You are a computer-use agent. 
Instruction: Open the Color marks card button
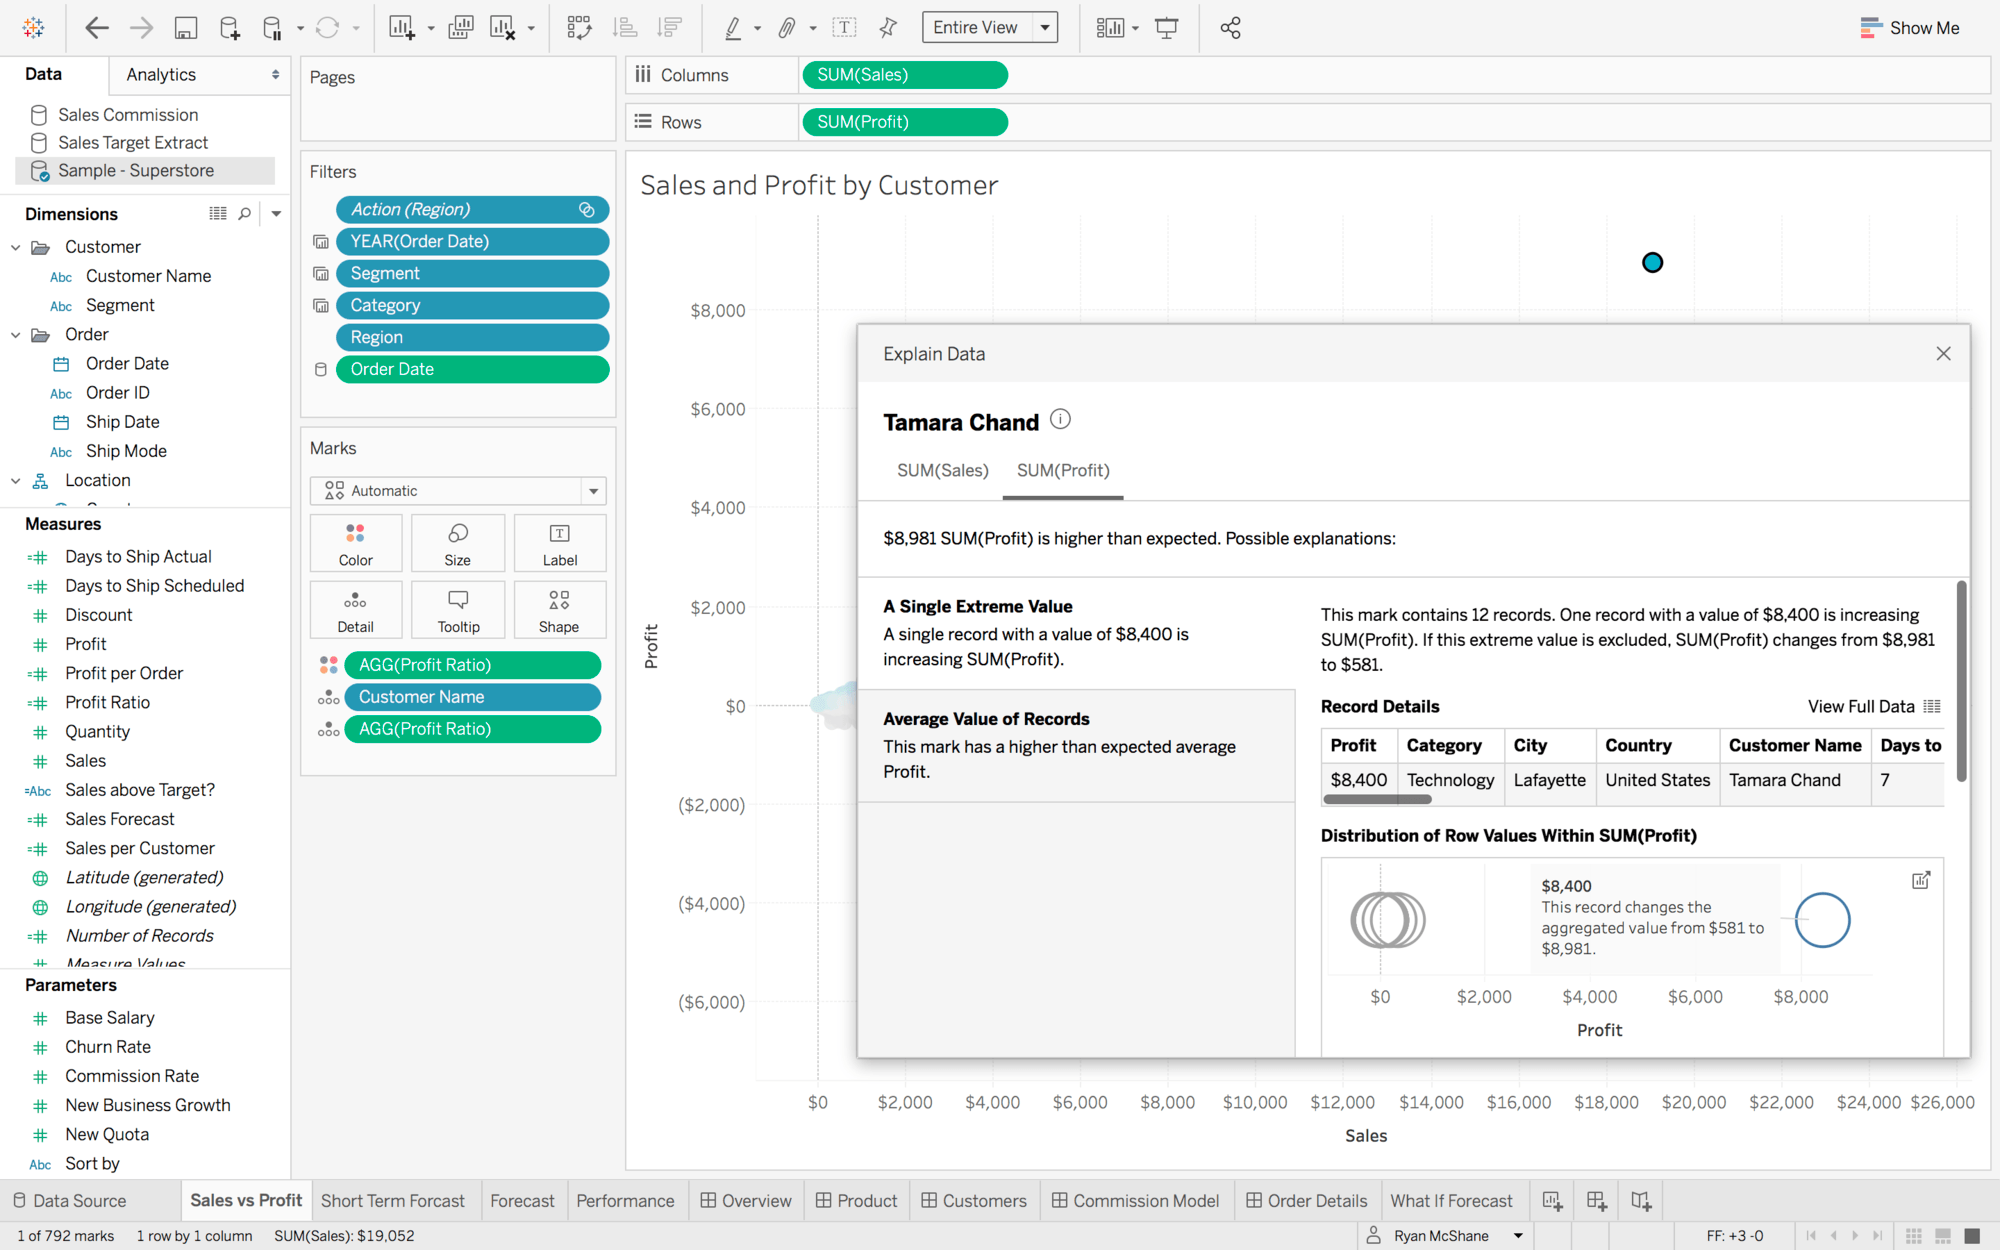coord(356,543)
